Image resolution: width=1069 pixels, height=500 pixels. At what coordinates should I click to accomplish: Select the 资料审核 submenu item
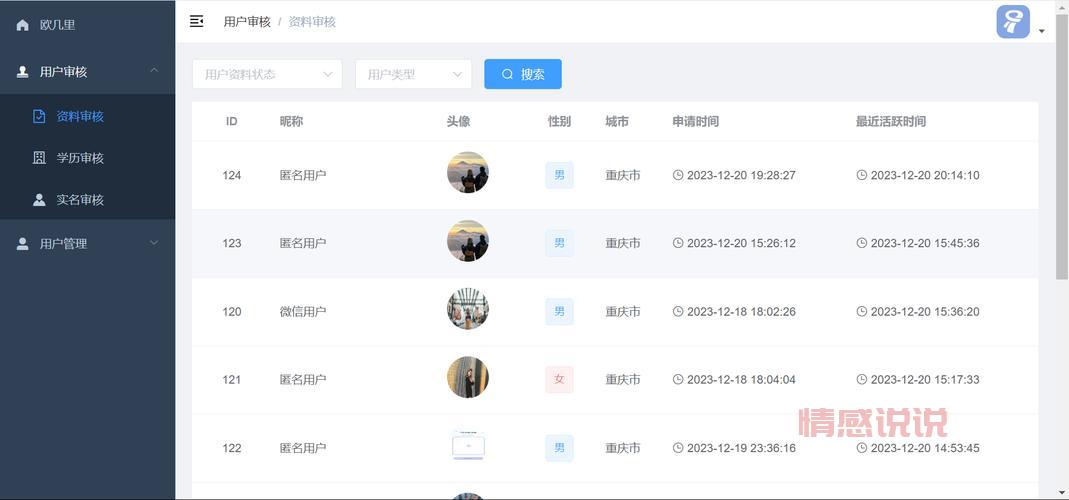[87, 117]
